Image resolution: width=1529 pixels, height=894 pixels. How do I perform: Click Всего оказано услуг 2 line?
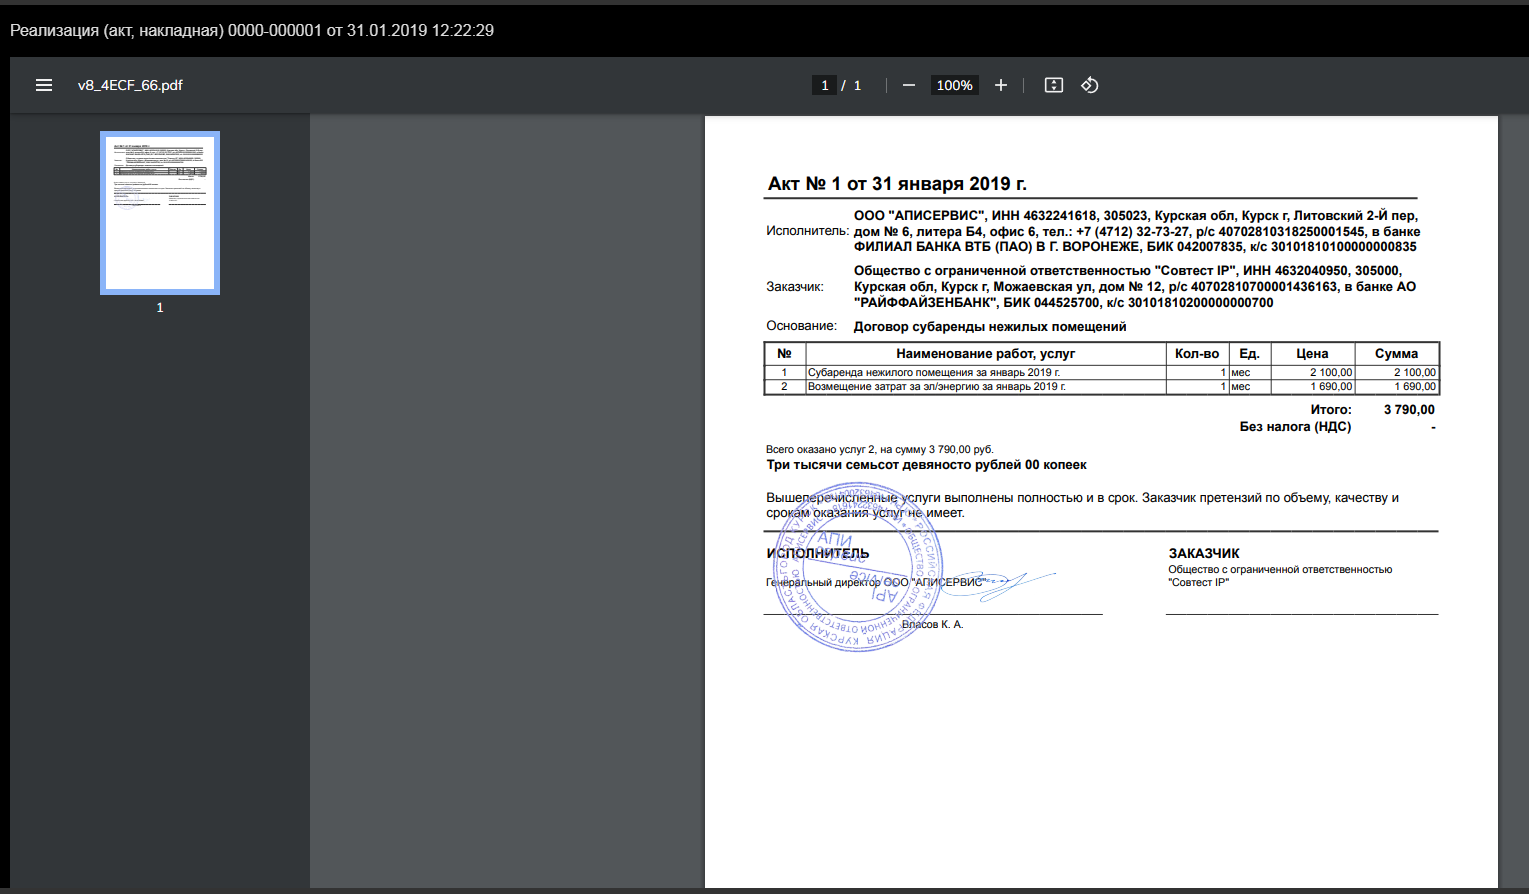pos(880,449)
